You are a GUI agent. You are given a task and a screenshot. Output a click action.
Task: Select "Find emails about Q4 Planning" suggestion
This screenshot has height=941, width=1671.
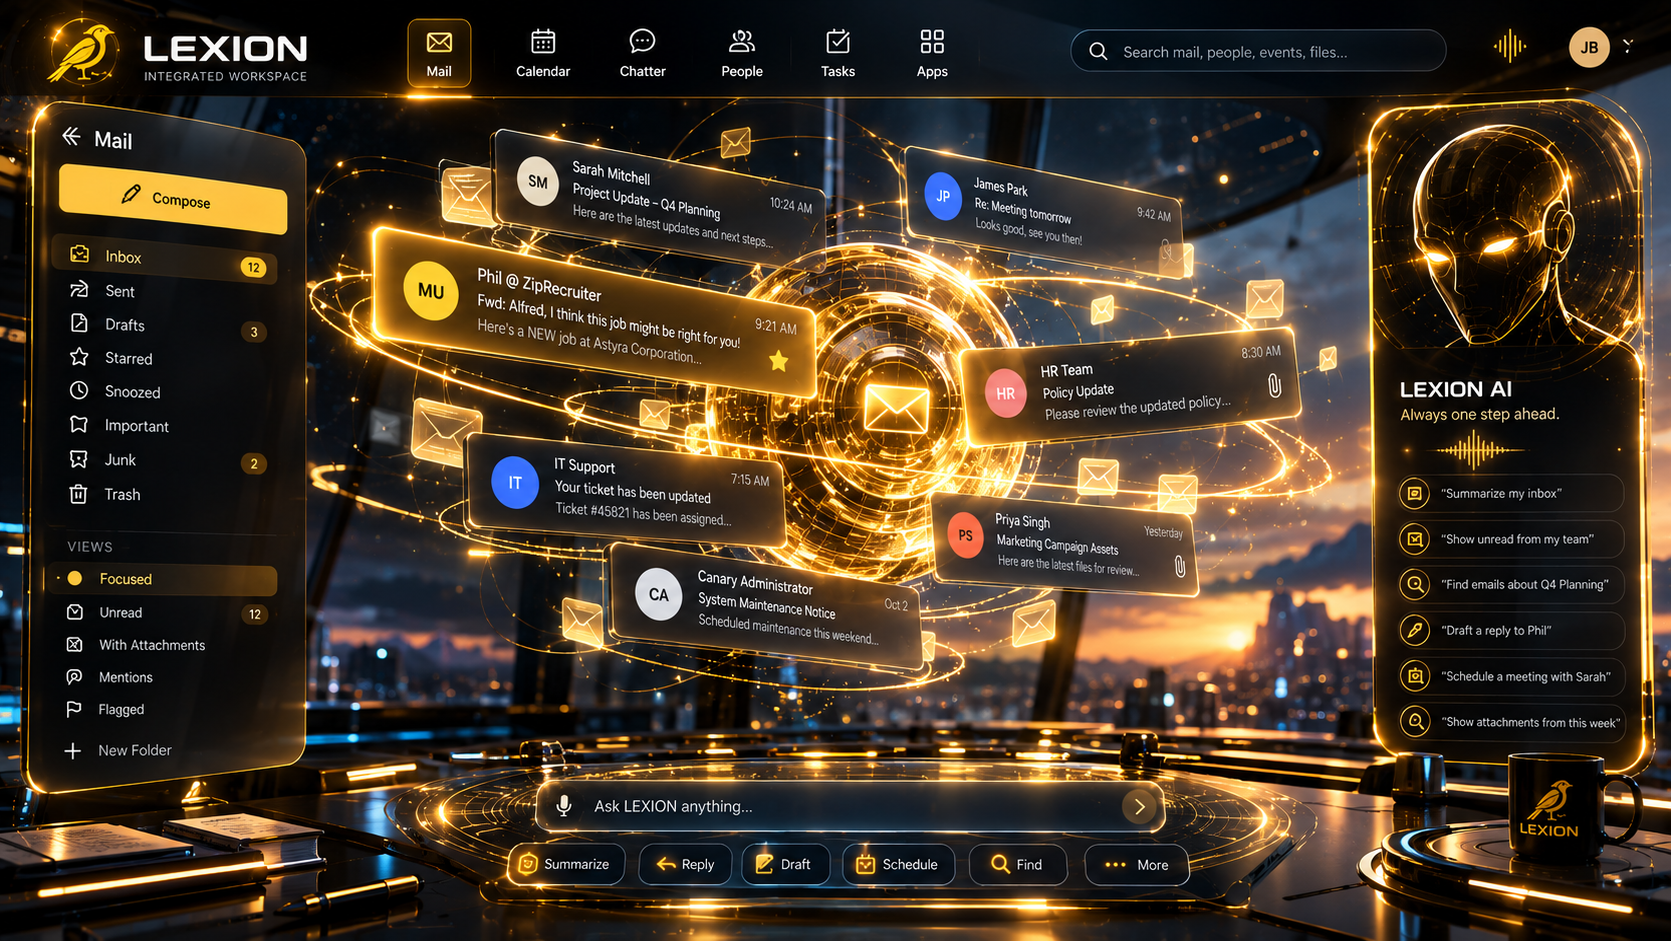1511,584
